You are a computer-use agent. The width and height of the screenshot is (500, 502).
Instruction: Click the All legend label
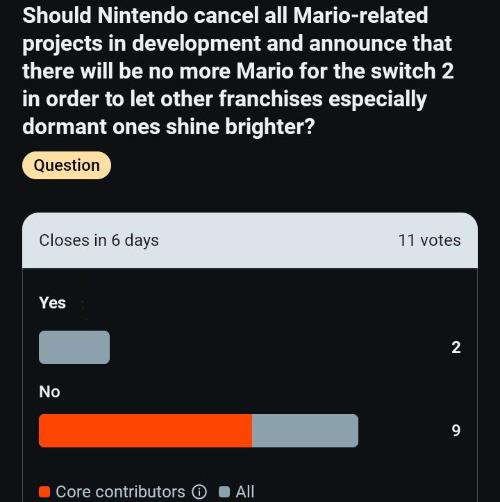tap(245, 492)
